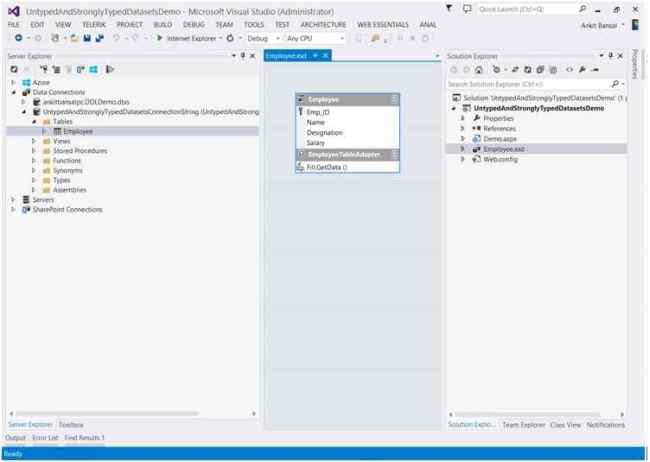
Task: Click the user account avatar picture
Action: tap(635, 25)
